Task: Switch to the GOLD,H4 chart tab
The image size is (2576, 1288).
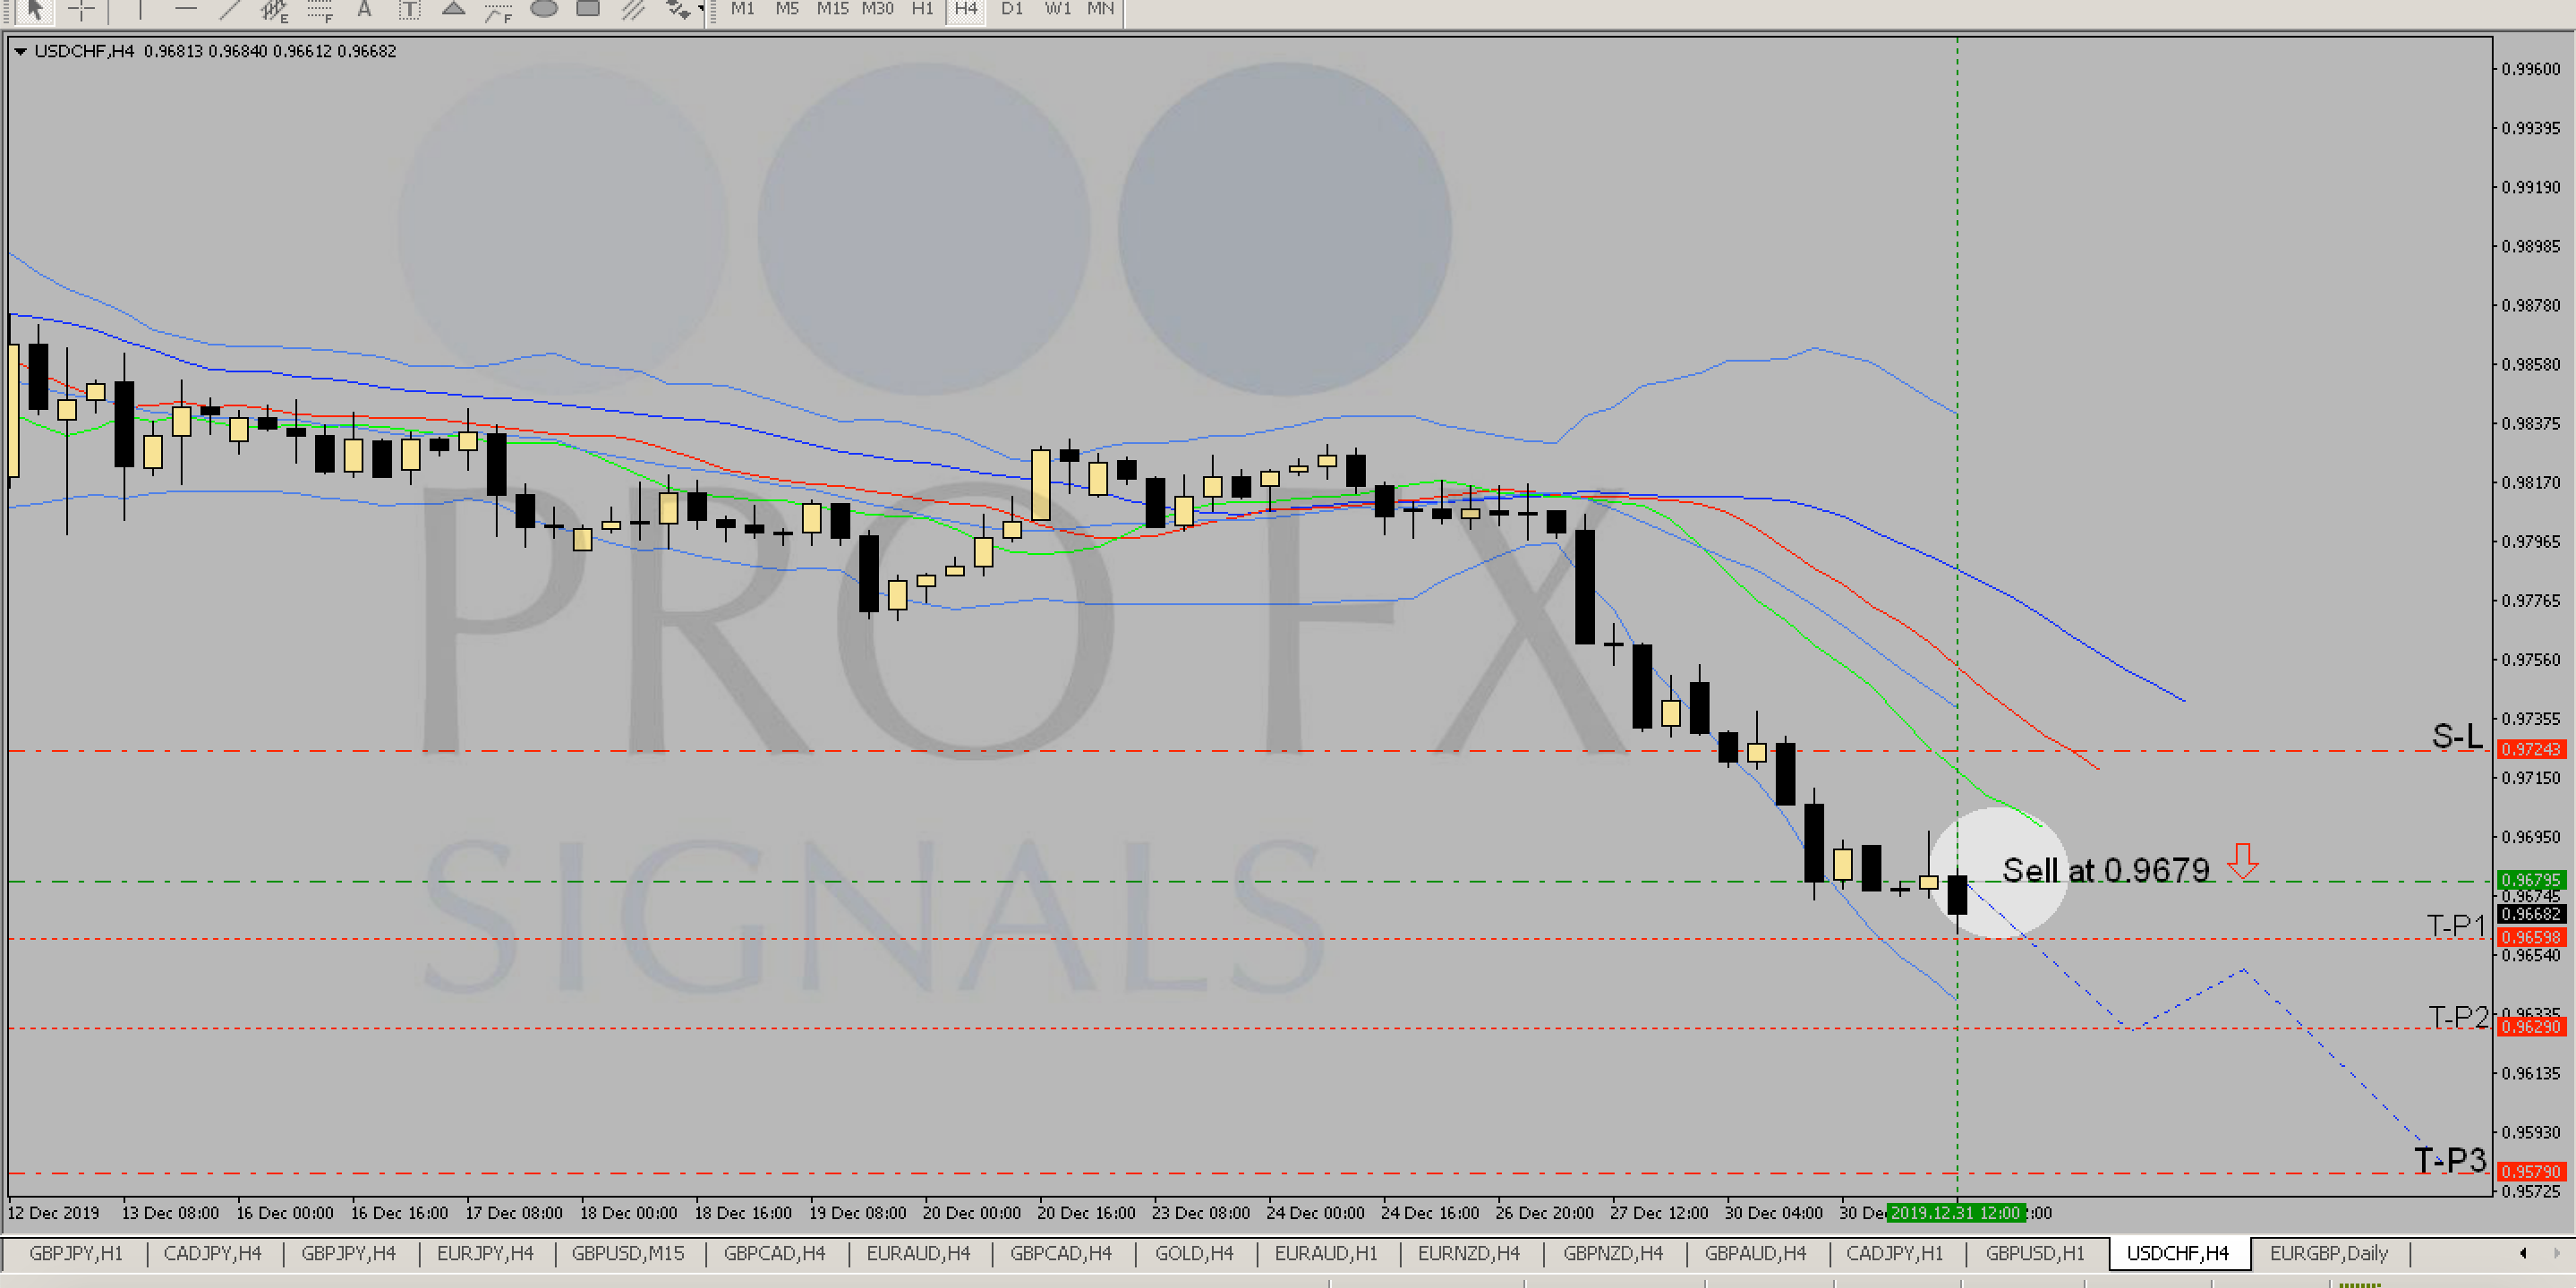Action: pos(1194,1253)
